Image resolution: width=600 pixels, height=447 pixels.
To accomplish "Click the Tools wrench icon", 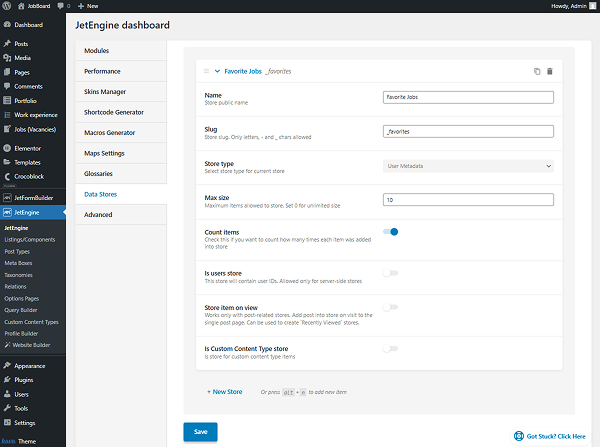I will click(7, 408).
